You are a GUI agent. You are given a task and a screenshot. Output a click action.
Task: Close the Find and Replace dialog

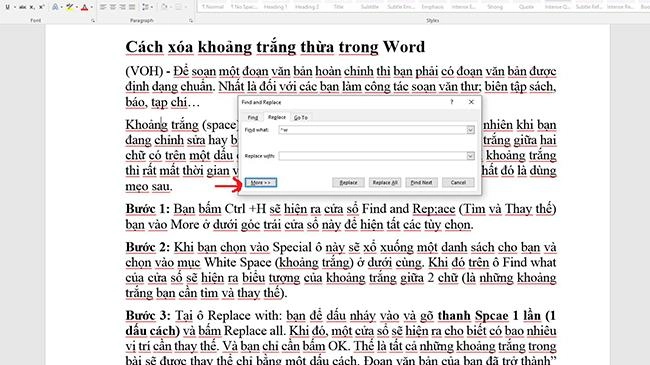pyautogui.click(x=471, y=102)
